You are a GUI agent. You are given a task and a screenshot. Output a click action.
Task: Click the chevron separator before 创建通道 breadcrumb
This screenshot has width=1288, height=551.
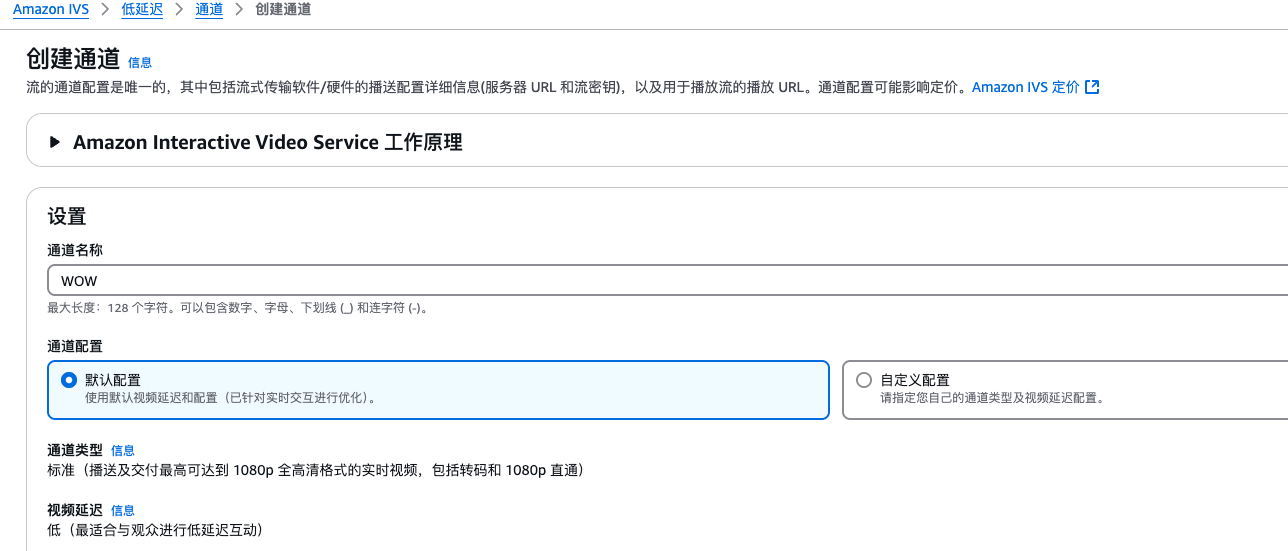coord(239,9)
